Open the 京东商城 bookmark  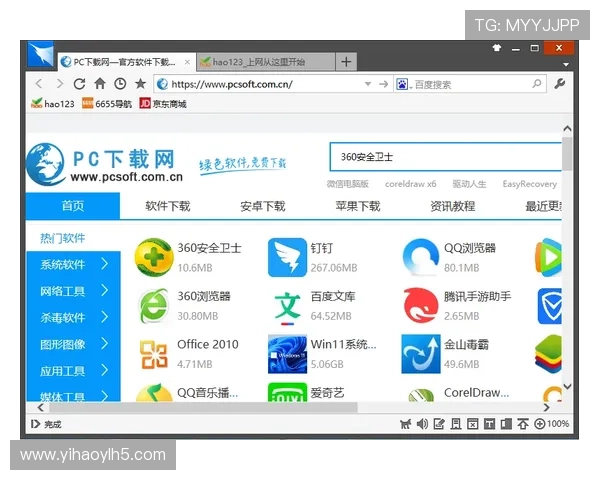(x=163, y=104)
